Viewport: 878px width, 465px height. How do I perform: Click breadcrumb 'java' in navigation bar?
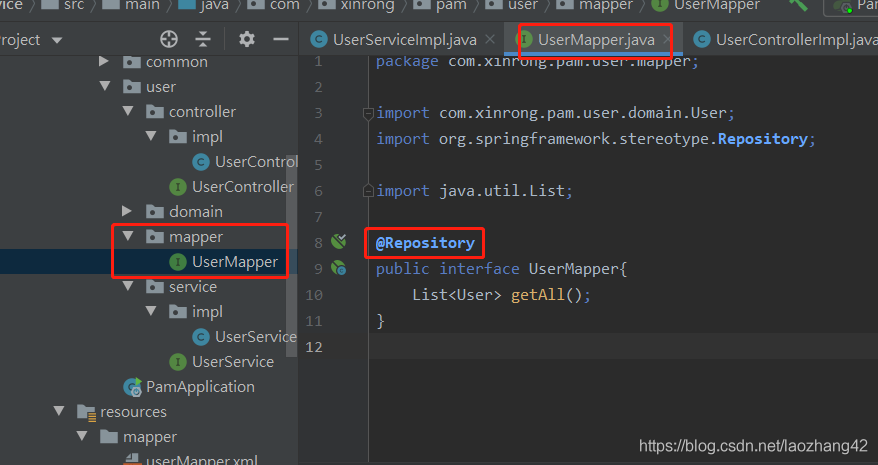click(214, 6)
